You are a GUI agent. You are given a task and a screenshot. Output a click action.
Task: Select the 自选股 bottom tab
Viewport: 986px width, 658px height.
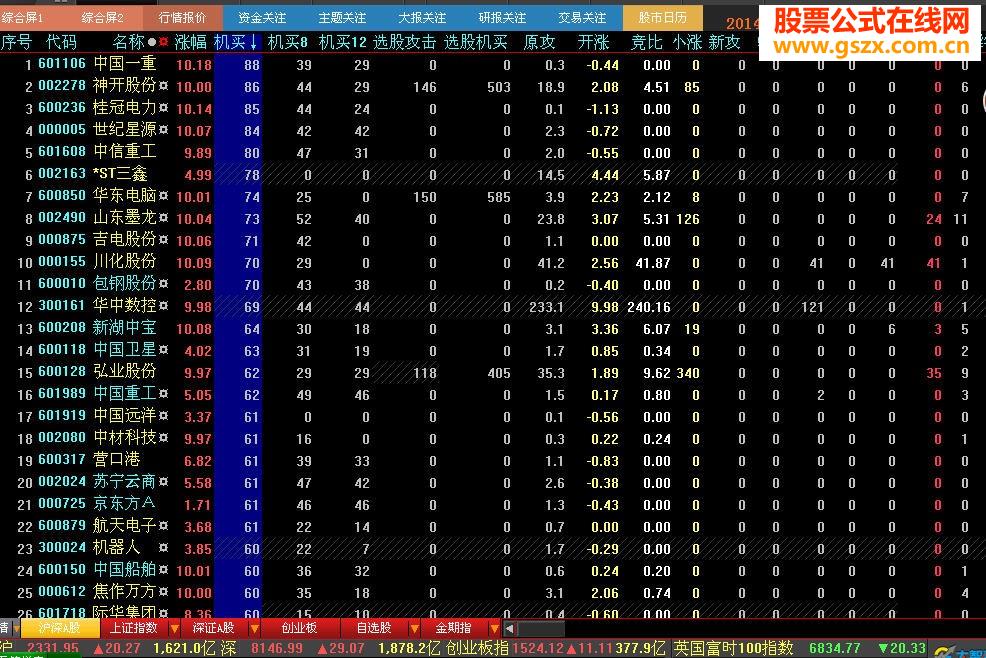374,628
